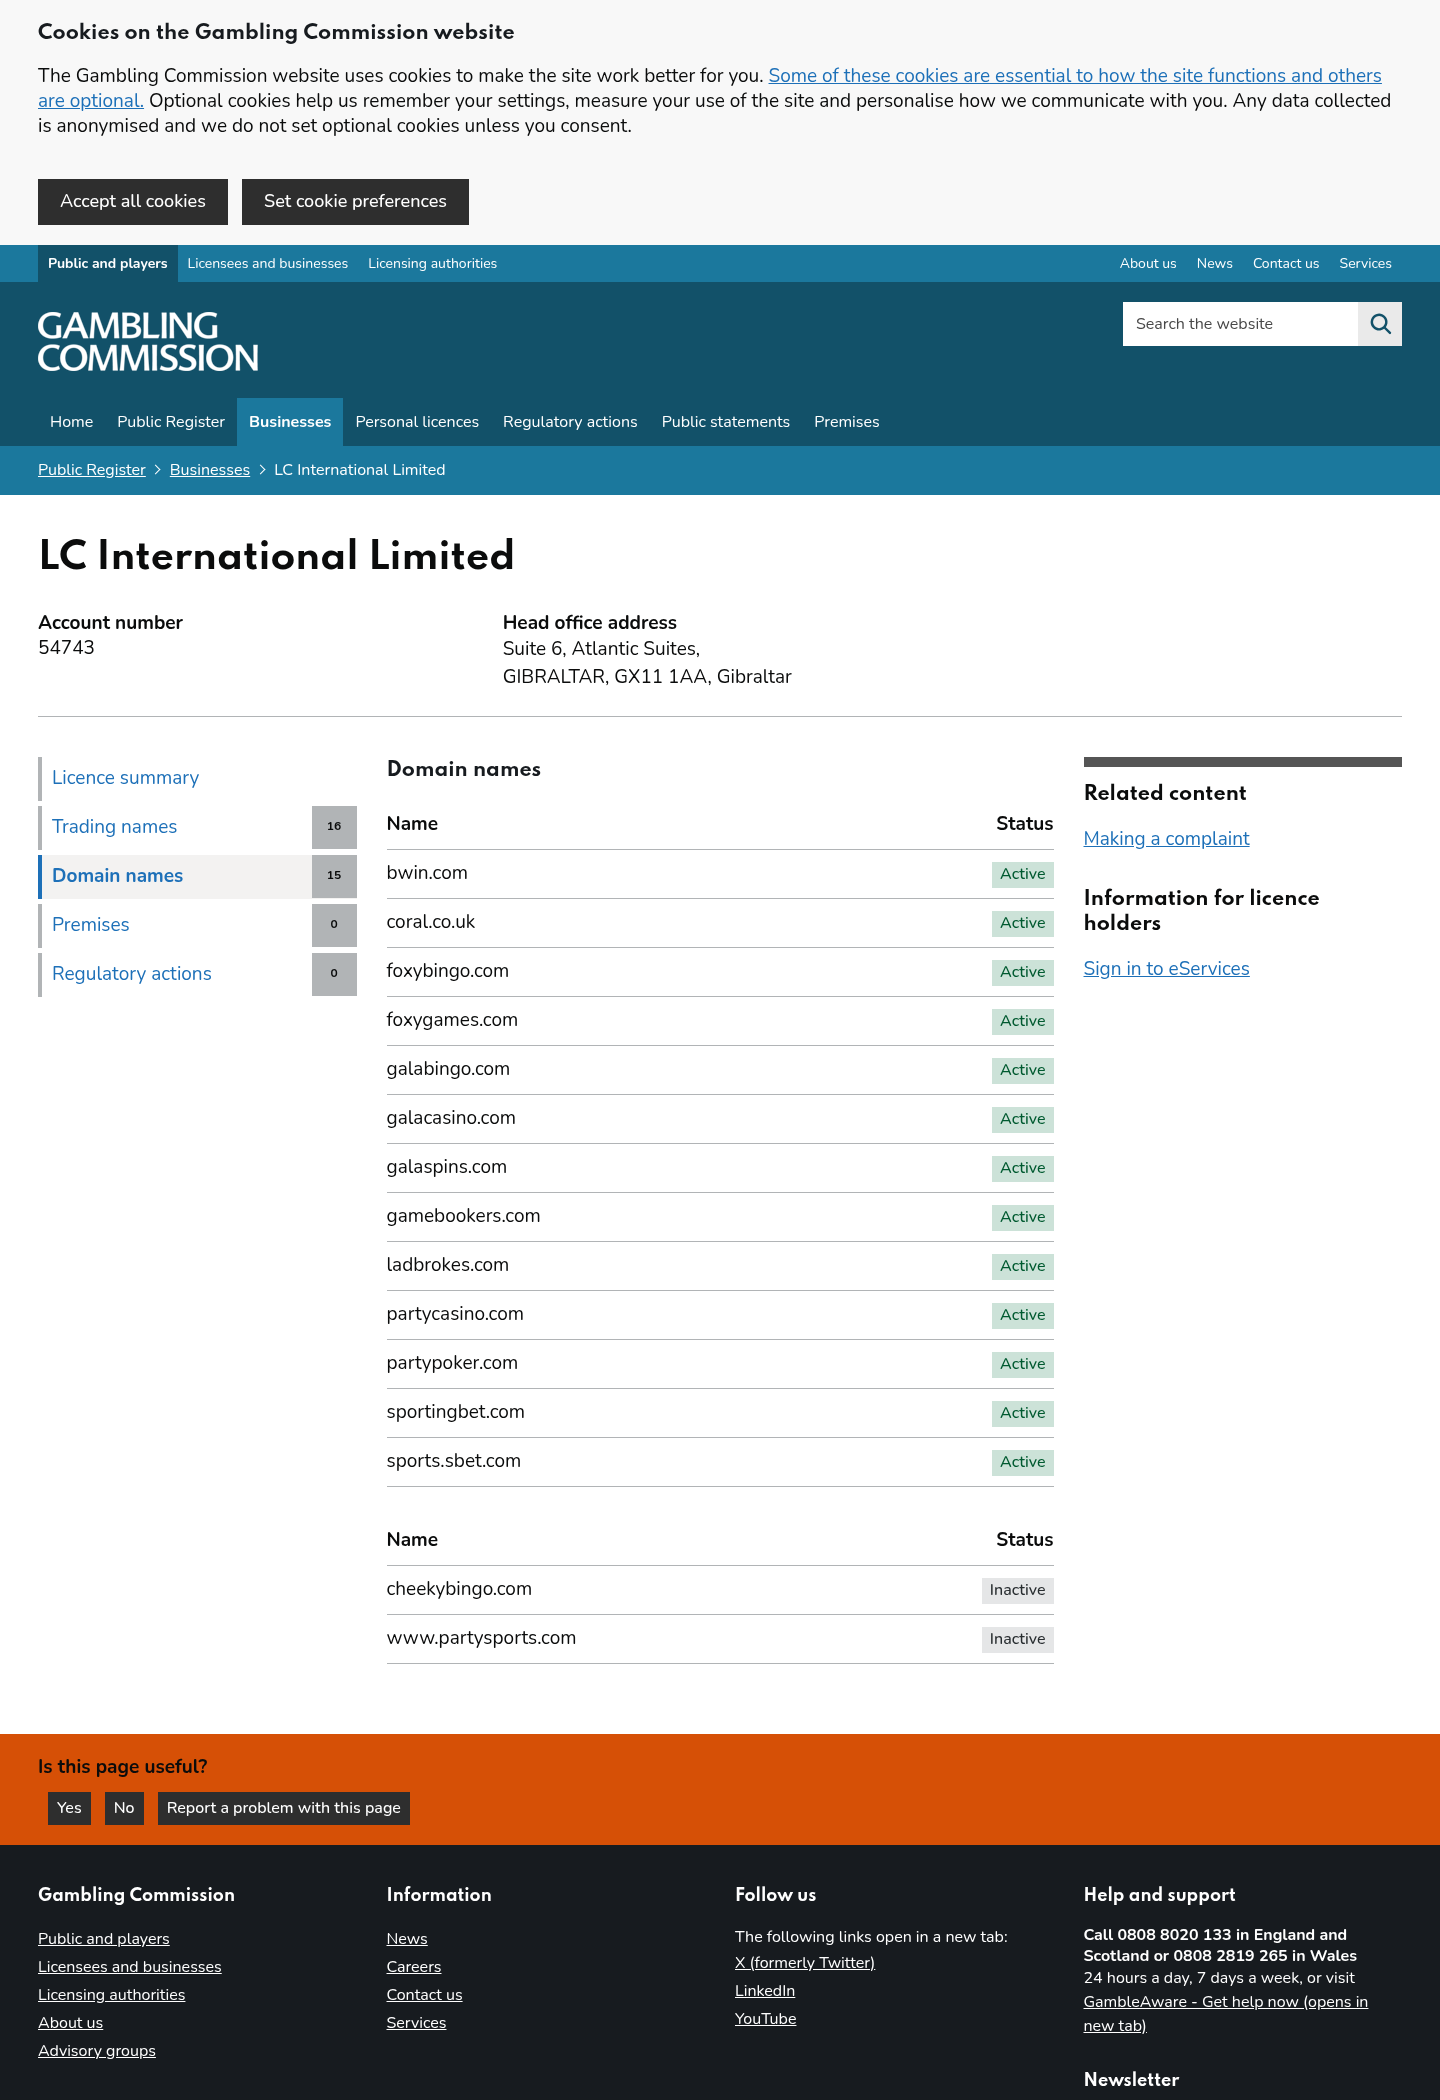Open footer Public and players link

(x=104, y=1939)
